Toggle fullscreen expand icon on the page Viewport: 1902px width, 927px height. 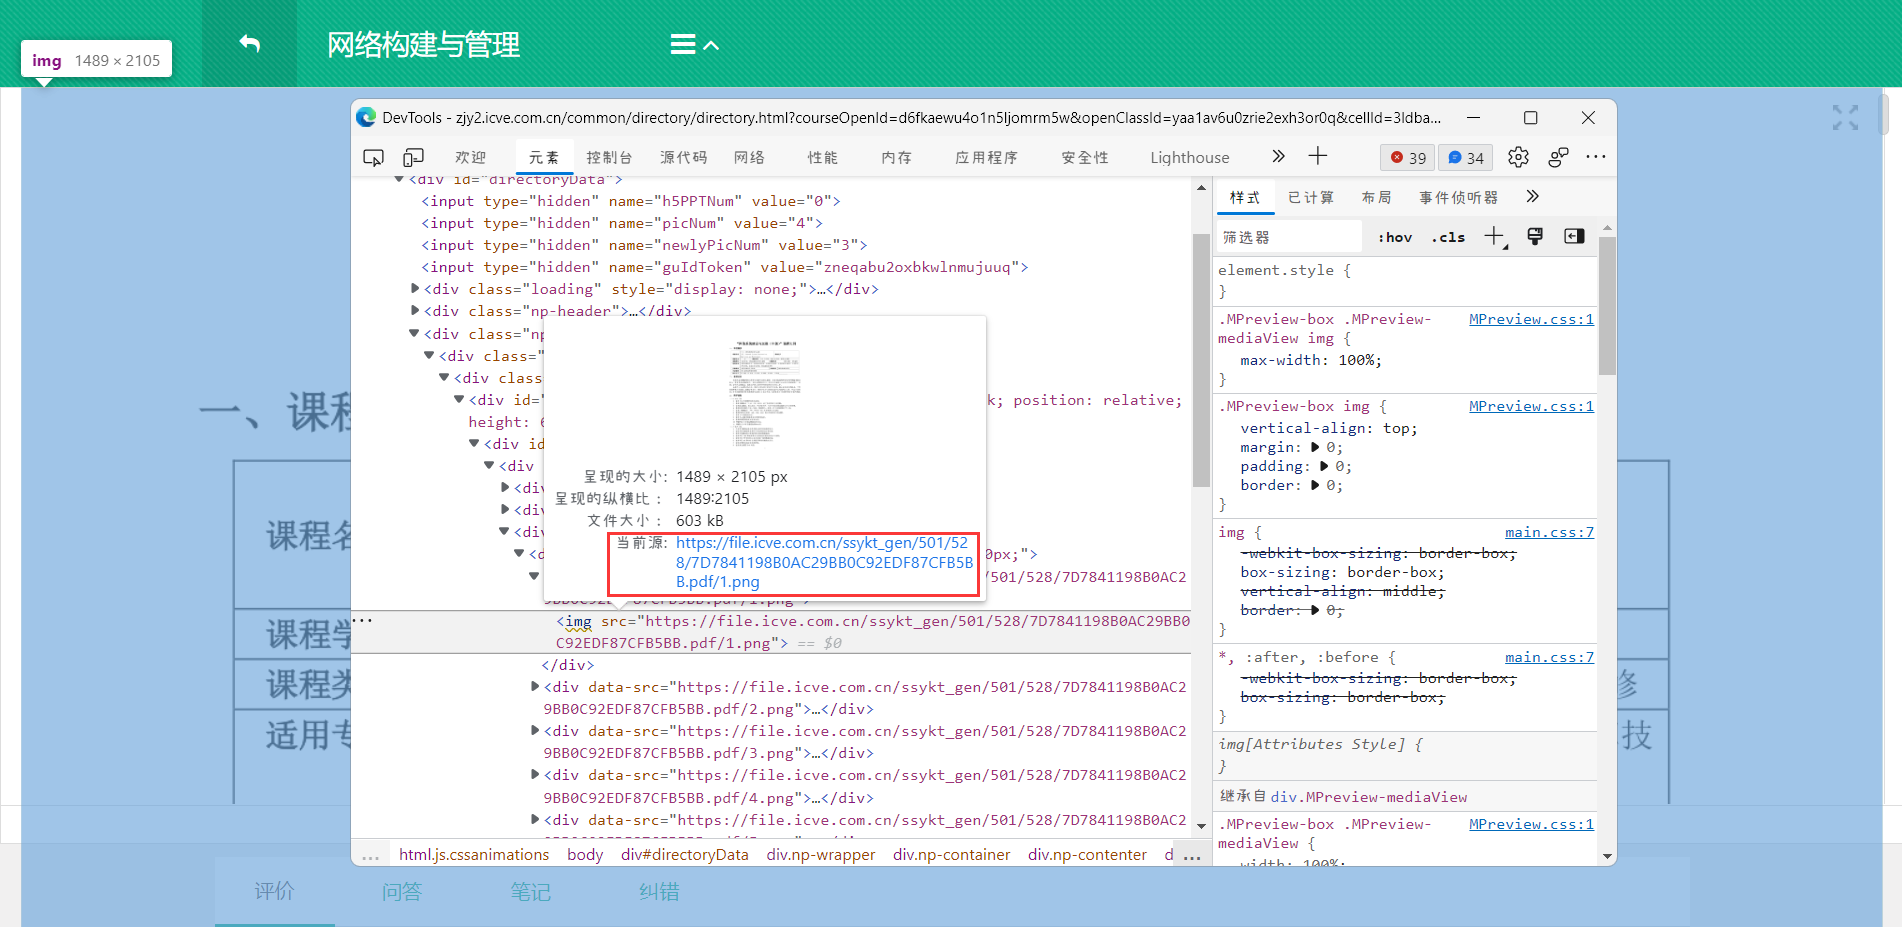pyautogui.click(x=1845, y=118)
